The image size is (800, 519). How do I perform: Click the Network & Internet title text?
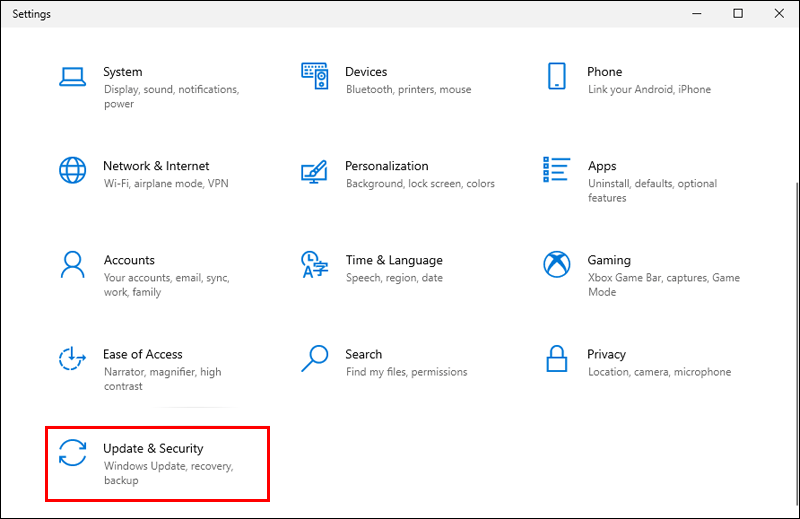[x=156, y=166]
